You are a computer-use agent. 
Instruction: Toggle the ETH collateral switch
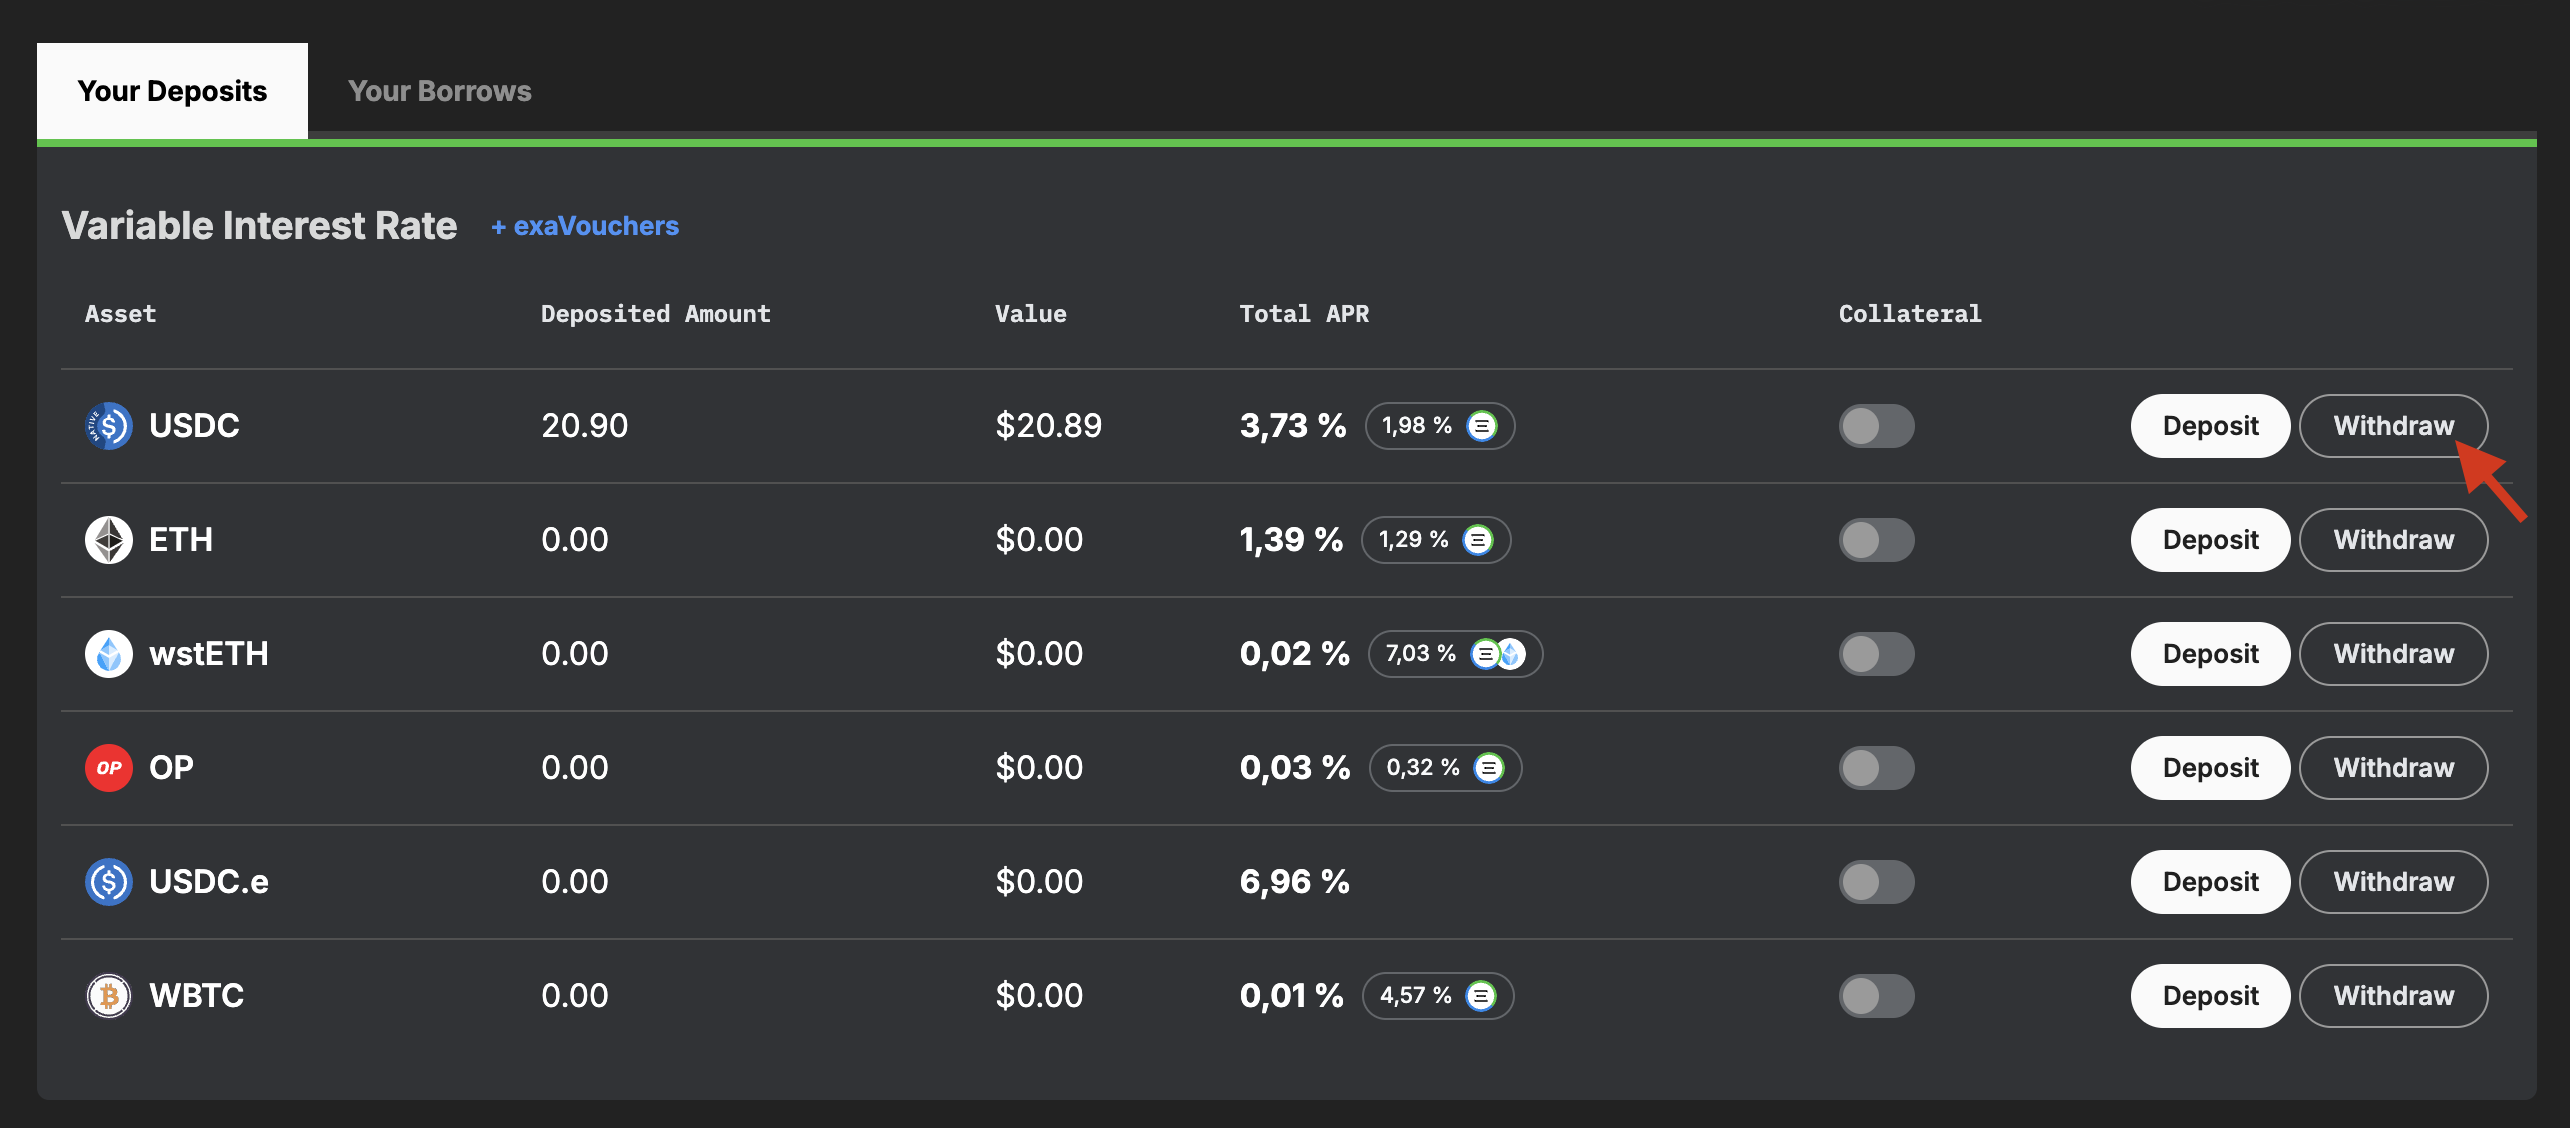pyautogui.click(x=1876, y=540)
